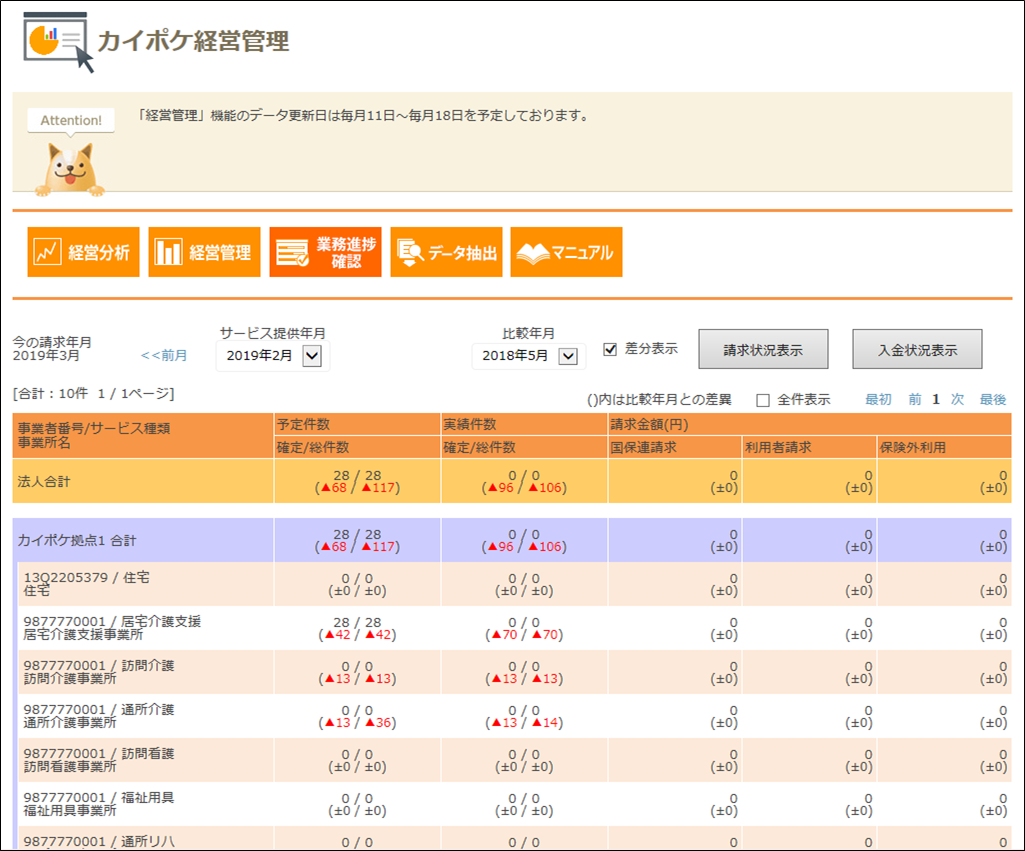The image size is (1025, 851).
Task: Click 法人合計 実績件数 cell ▲96 / ▲106
Action: [x=524, y=481]
